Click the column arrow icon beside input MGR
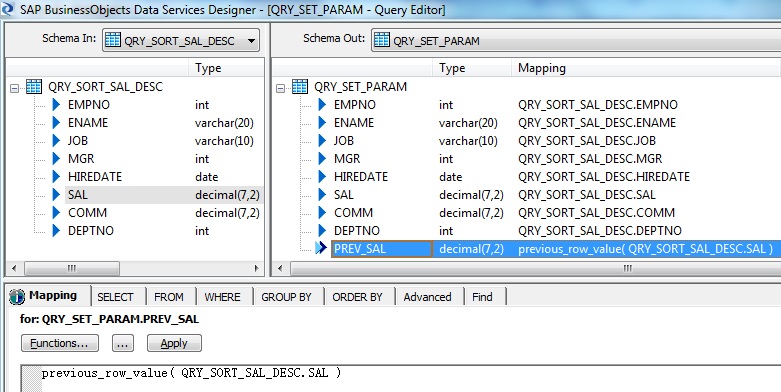 56,158
